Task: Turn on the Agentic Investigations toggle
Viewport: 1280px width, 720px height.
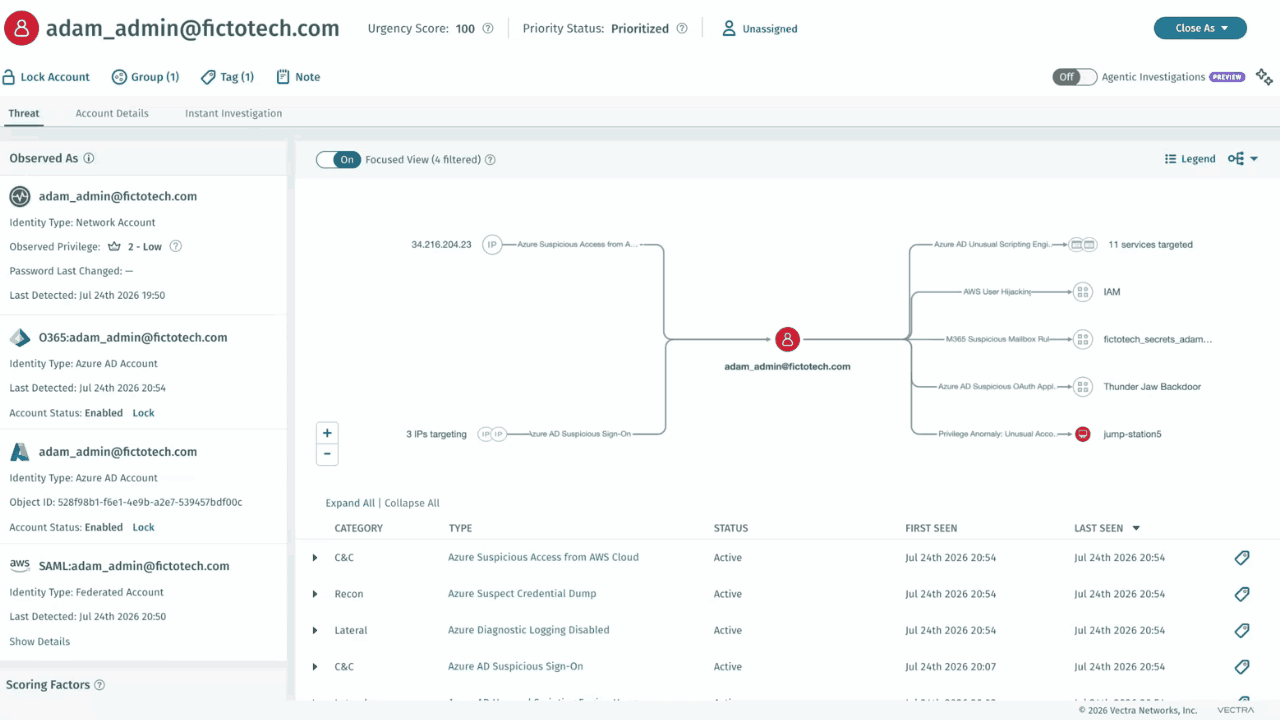Action: (1074, 77)
